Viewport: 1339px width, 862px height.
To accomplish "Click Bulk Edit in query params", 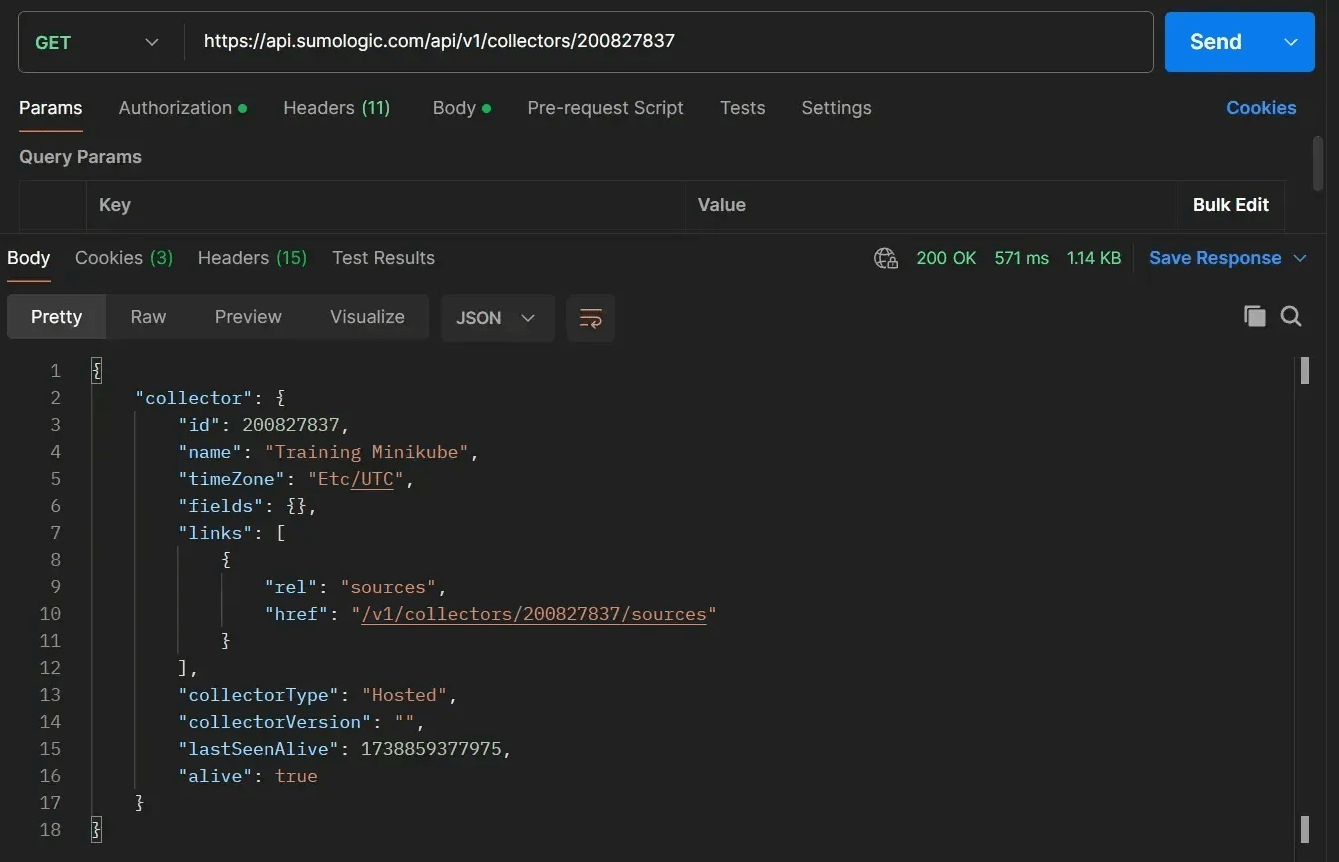I will tap(1230, 205).
